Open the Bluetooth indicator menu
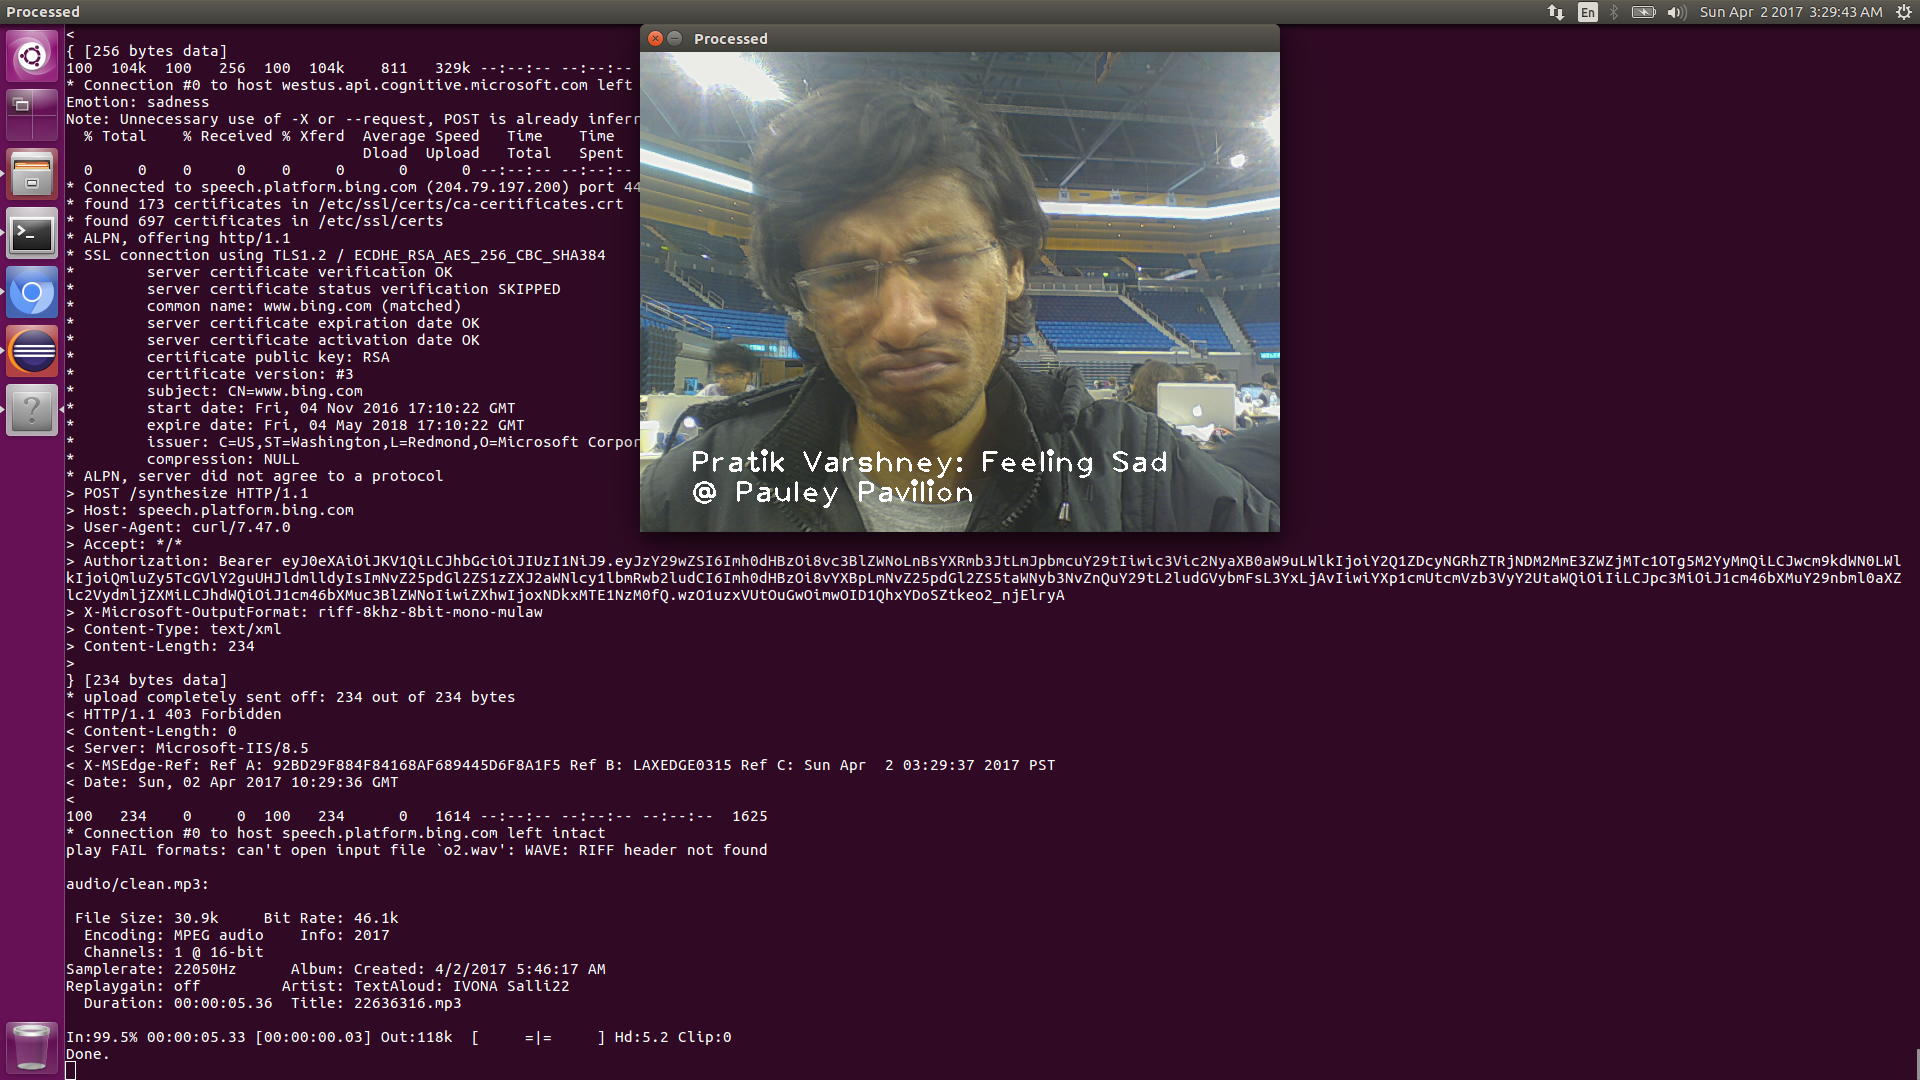 tap(1613, 12)
